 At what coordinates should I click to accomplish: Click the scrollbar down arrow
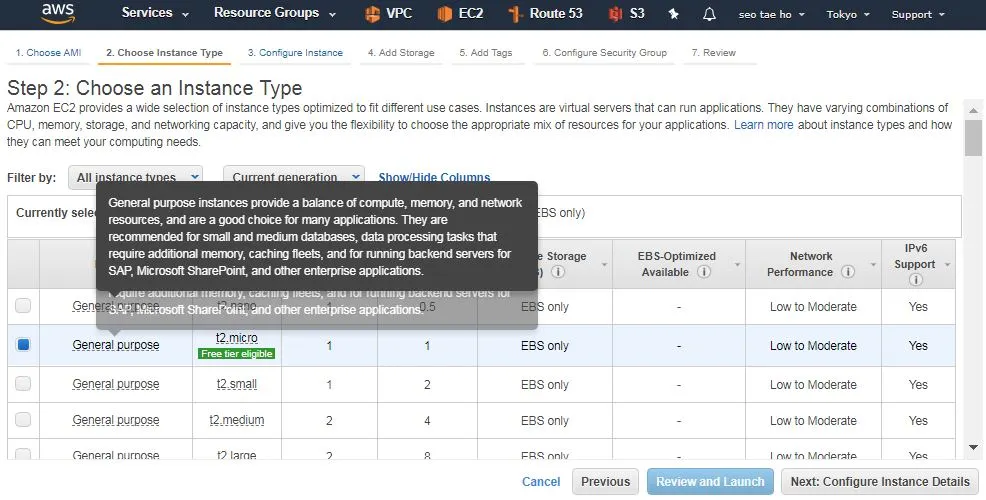click(973, 447)
